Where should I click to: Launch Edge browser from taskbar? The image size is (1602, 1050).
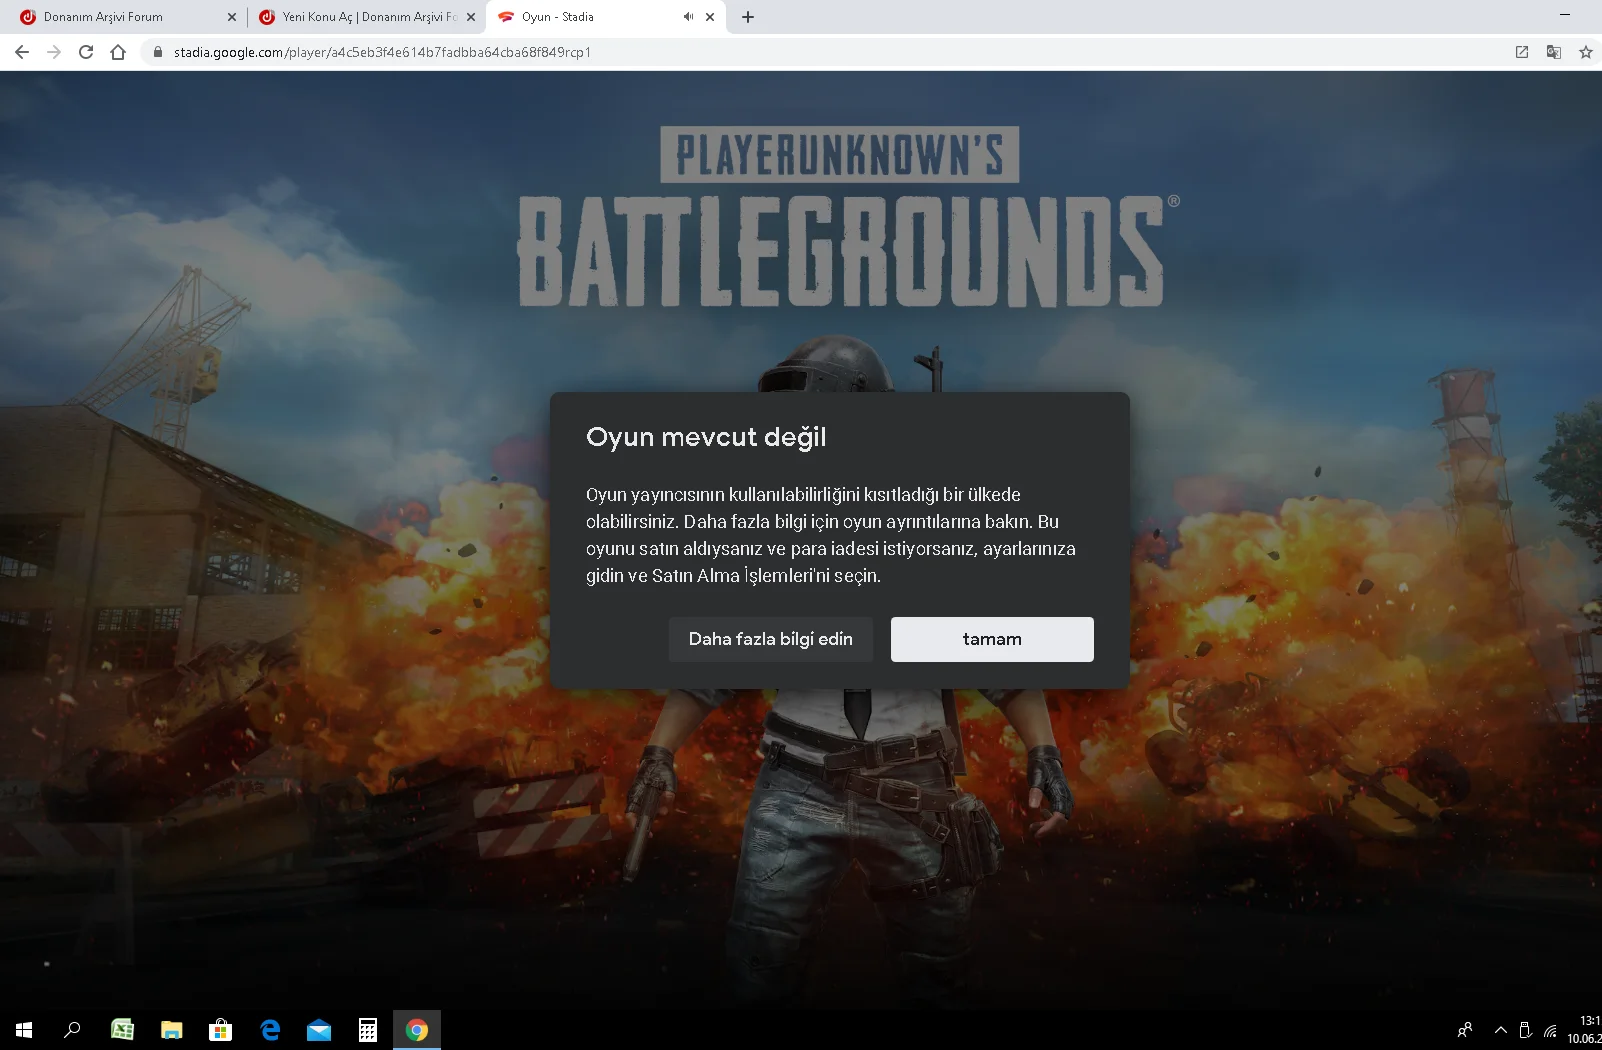[x=270, y=1030]
